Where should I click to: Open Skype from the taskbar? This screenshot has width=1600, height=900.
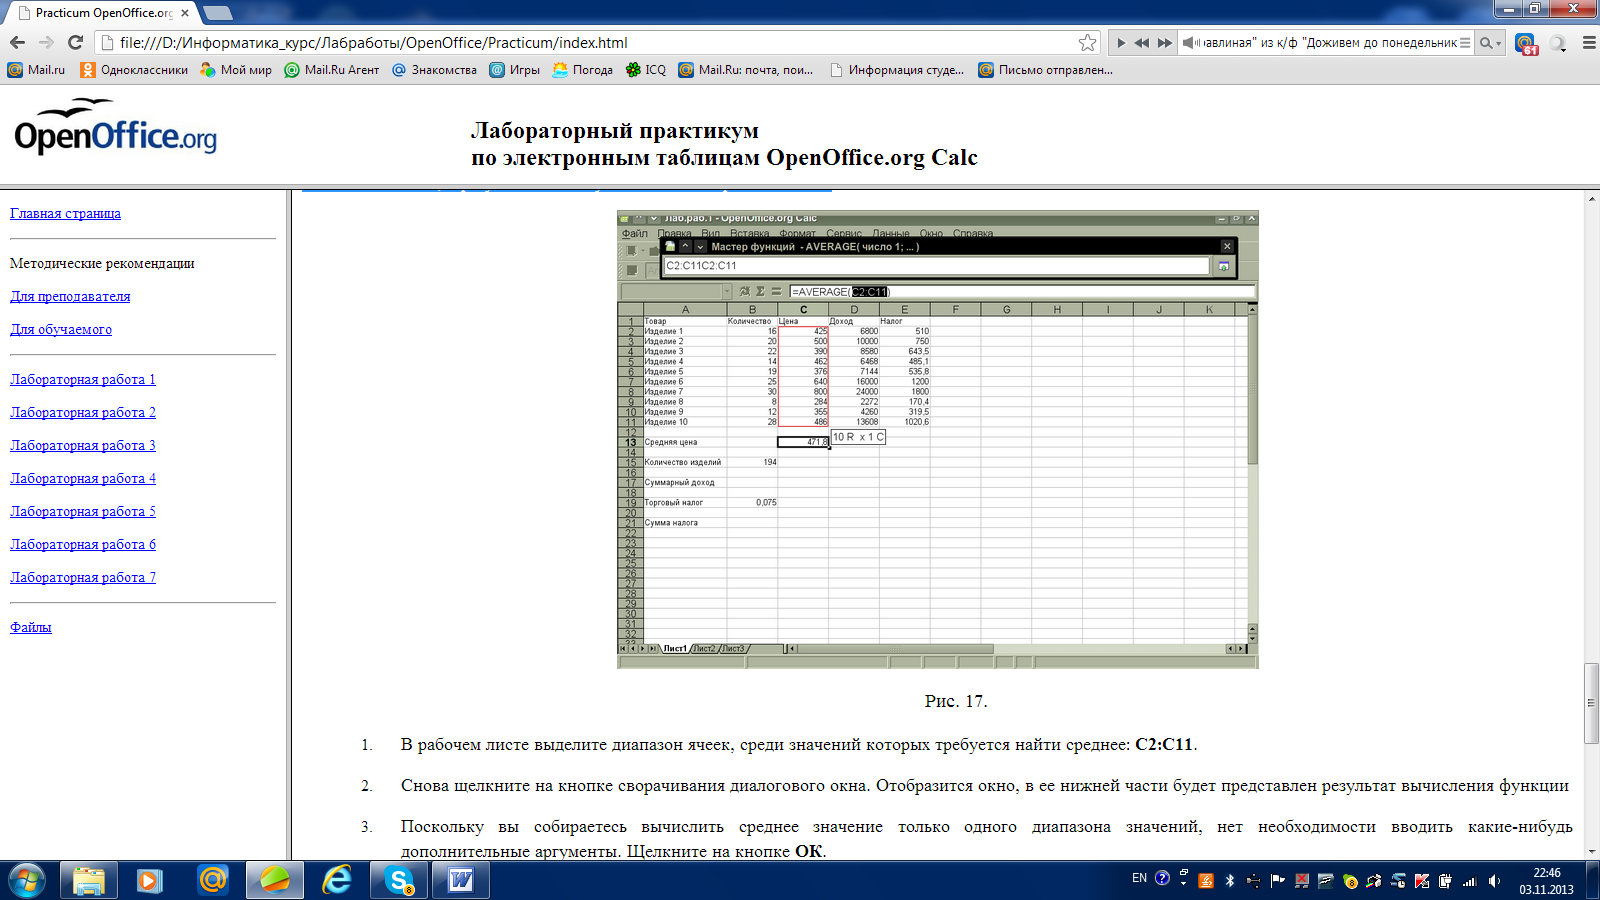pos(399,880)
